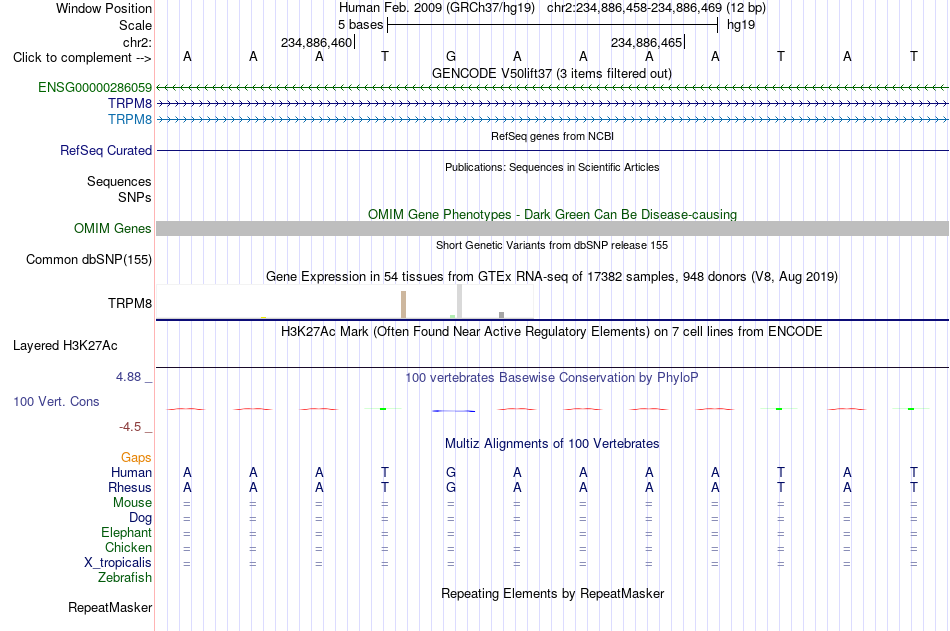Click the Sequences track label
950x631 pixels.
coord(119,181)
